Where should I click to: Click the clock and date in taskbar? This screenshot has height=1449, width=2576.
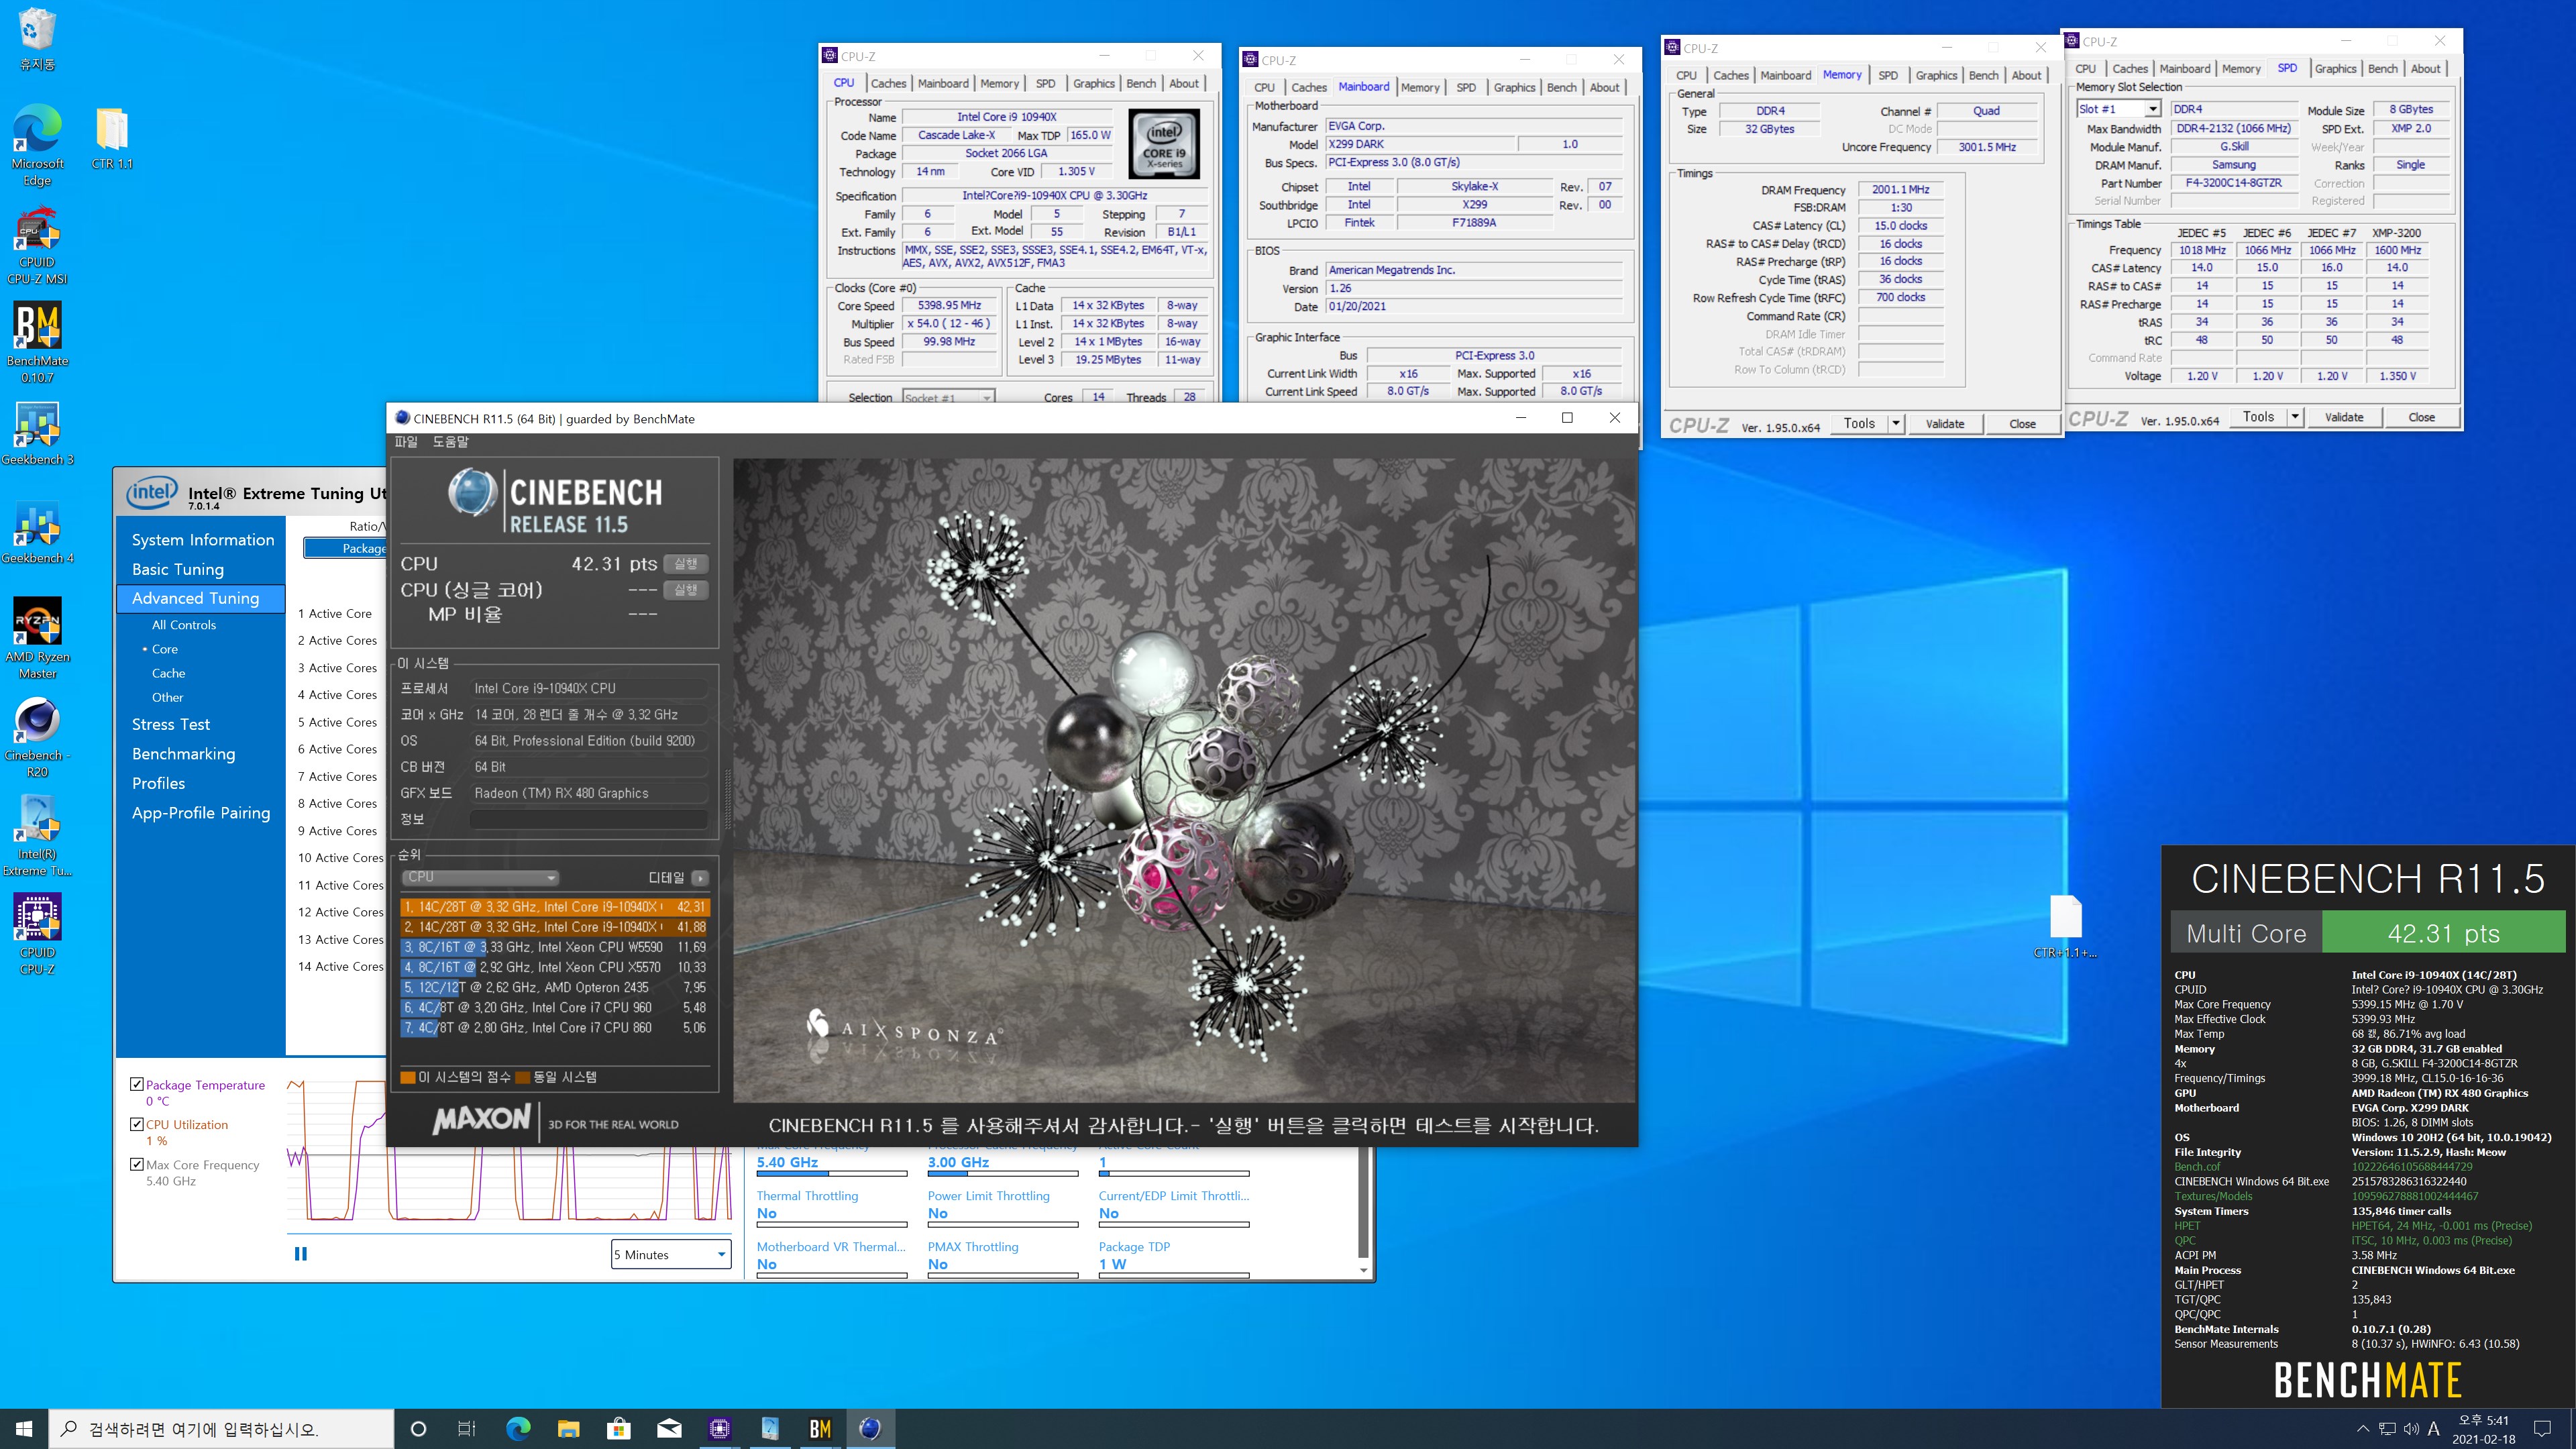point(2483,1429)
